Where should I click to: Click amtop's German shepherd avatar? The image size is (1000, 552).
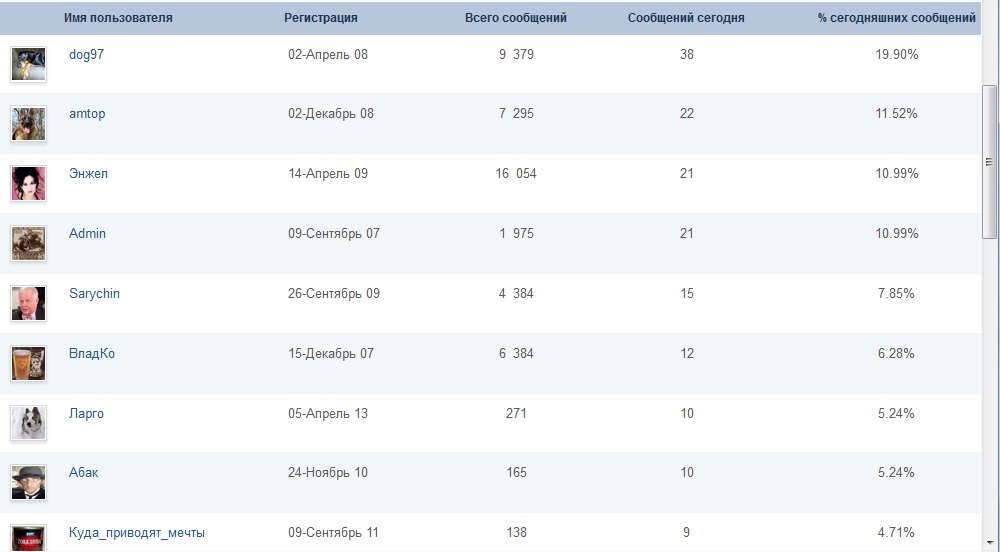(29, 124)
